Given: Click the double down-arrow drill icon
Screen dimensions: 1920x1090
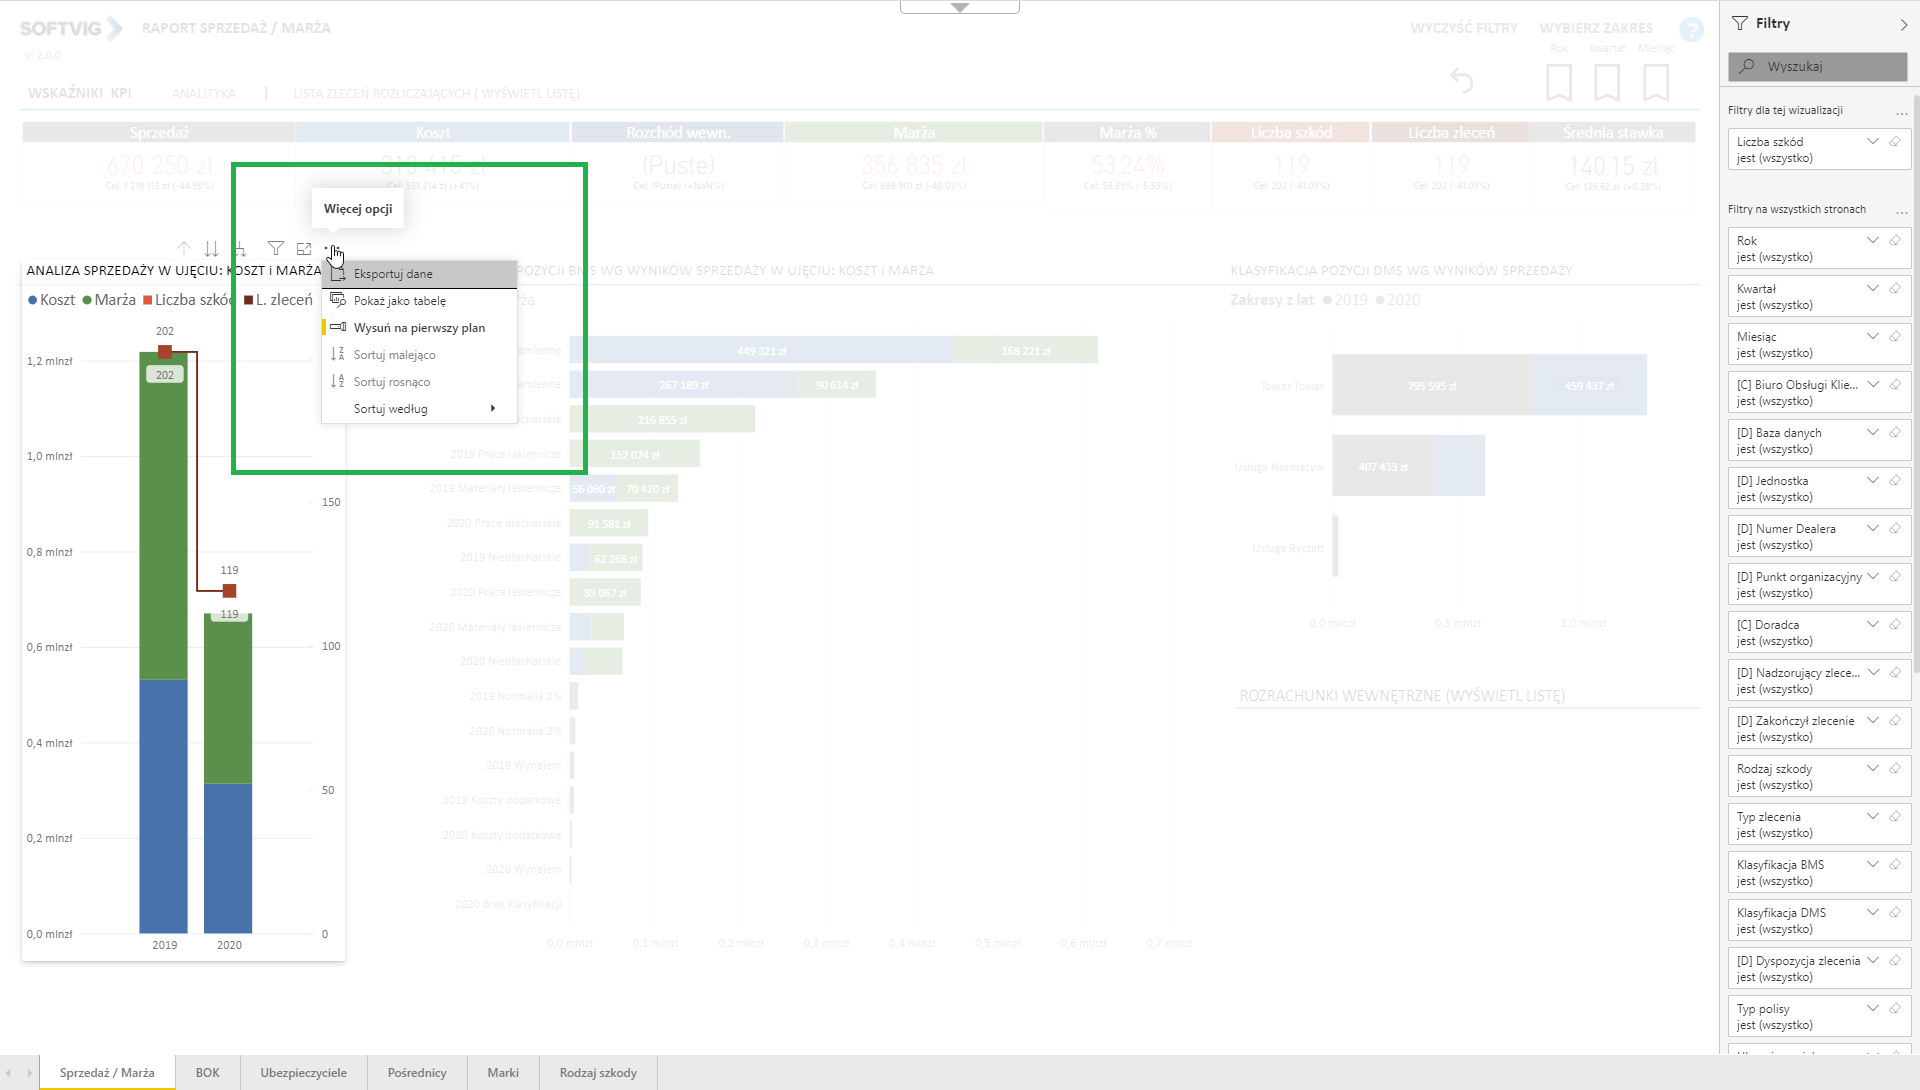Looking at the screenshot, I should pyautogui.click(x=211, y=249).
